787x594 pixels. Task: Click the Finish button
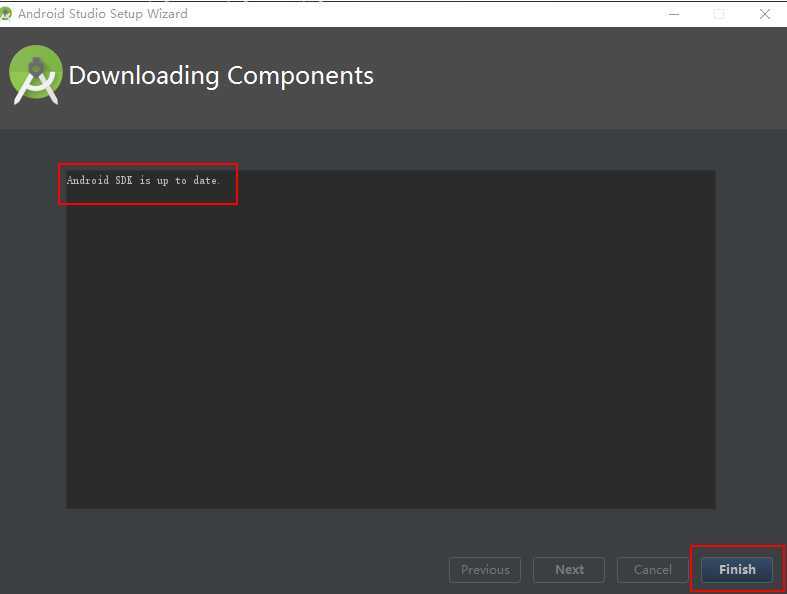pos(737,569)
